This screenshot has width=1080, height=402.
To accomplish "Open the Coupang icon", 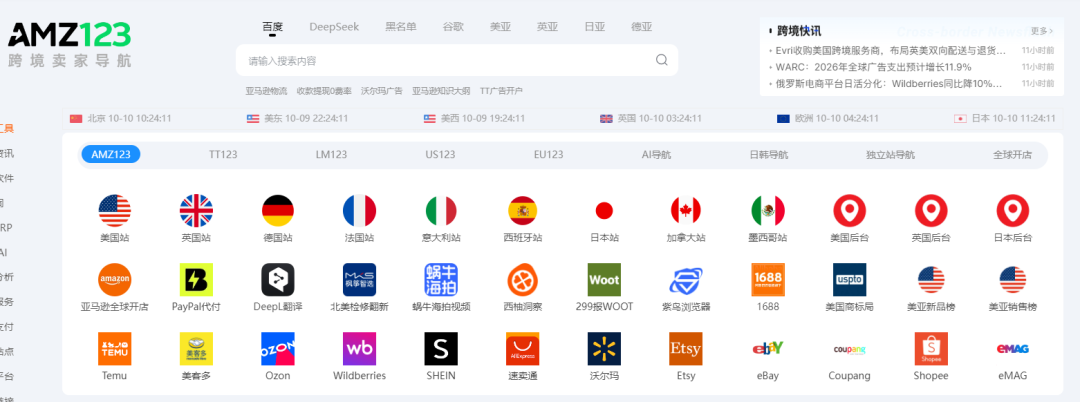I will click(x=849, y=348).
